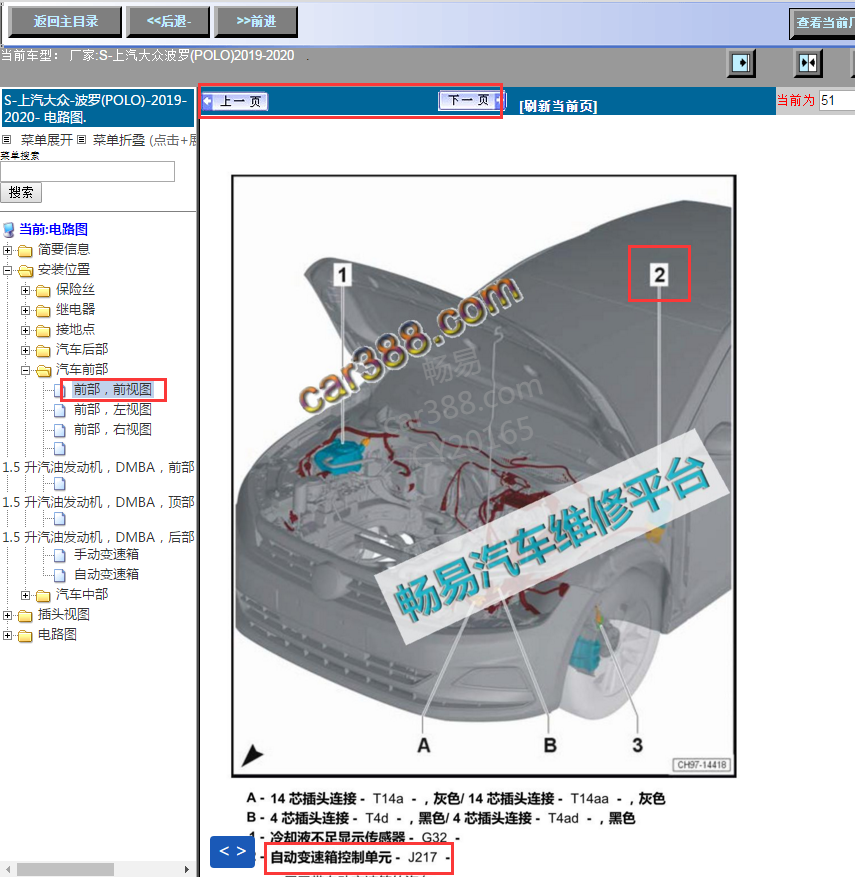The width and height of the screenshot is (855, 877).
Task: Click the 查看当前 button at top right
Action: (823, 23)
